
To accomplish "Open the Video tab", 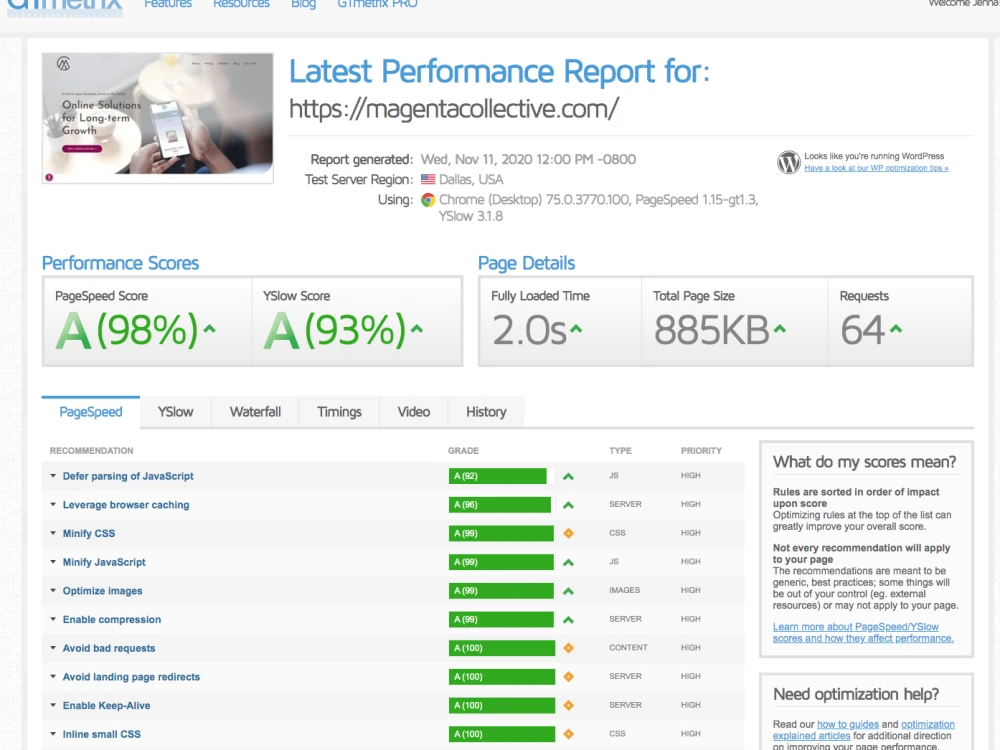I will click(414, 412).
